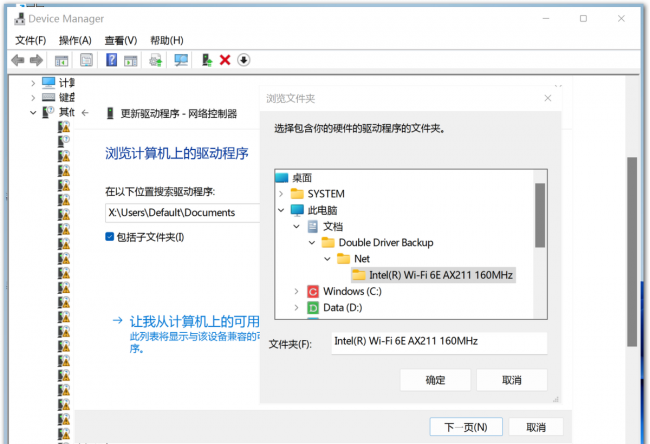The image size is (650, 444).
Task: Select the Net folder label
Action: (362, 259)
